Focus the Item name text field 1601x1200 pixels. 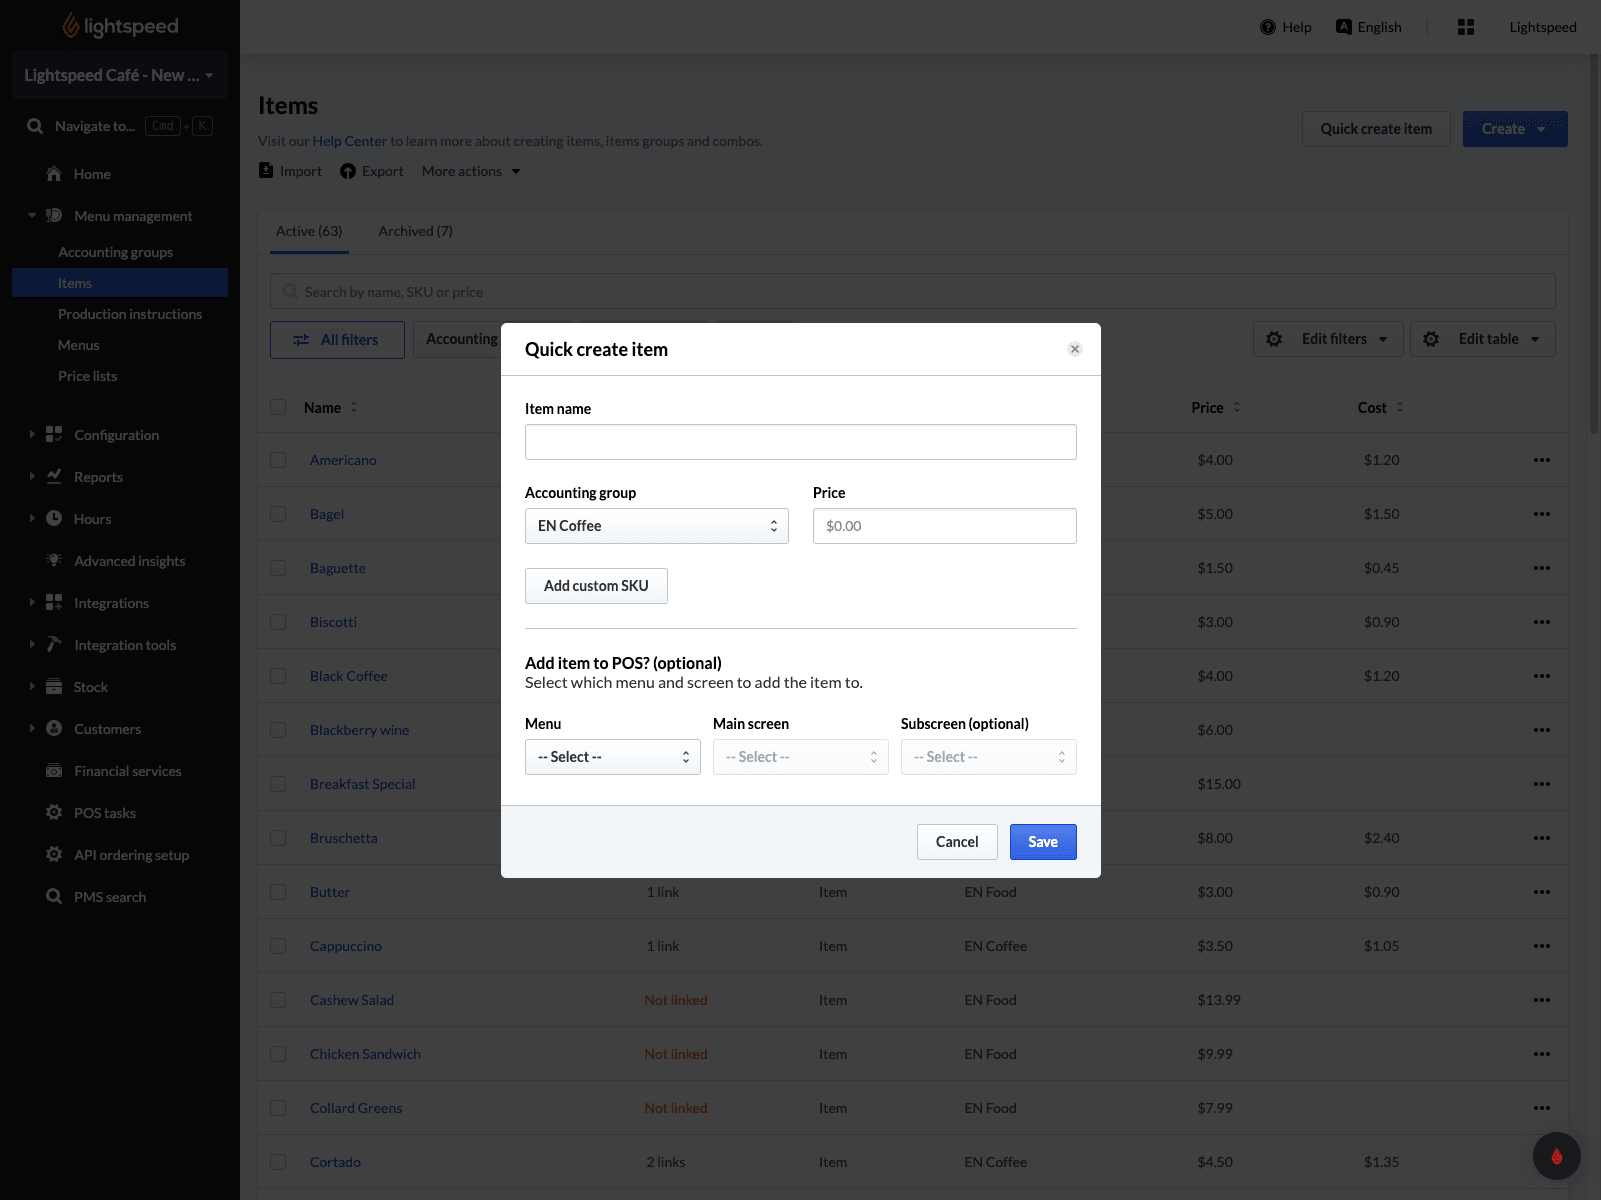800,442
